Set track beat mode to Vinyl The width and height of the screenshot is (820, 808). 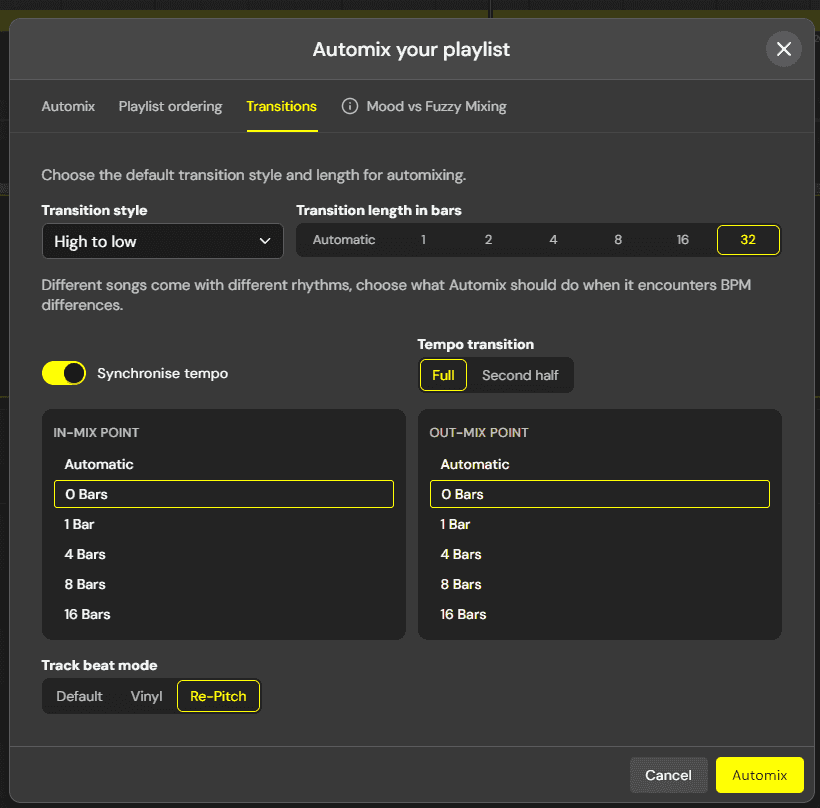coord(146,696)
